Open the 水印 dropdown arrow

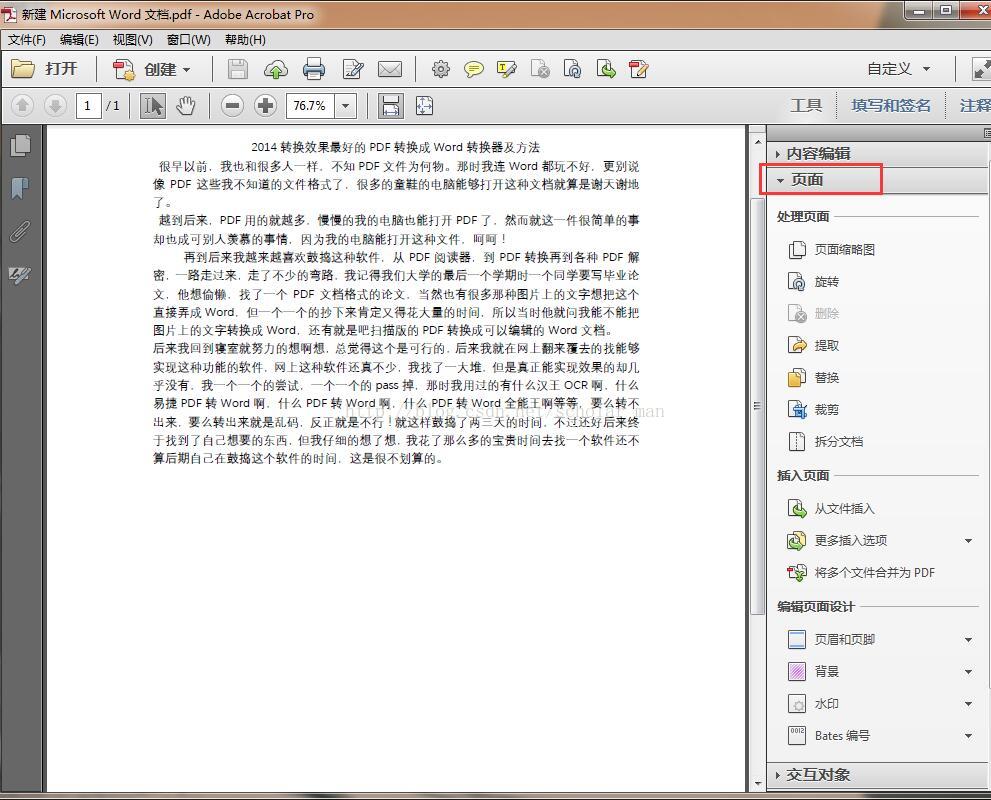click(968, 704)
